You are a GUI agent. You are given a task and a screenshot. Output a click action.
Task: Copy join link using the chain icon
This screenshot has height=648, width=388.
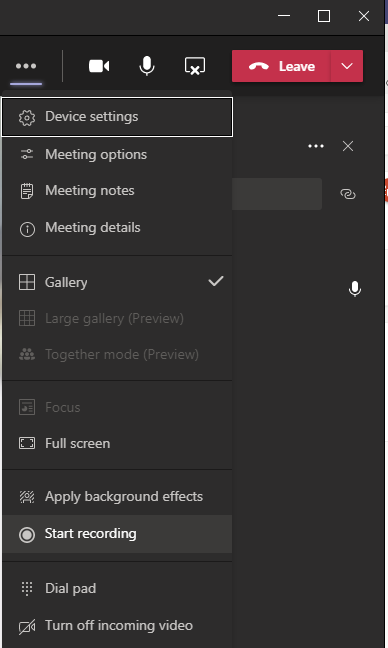tap(348, 194)
